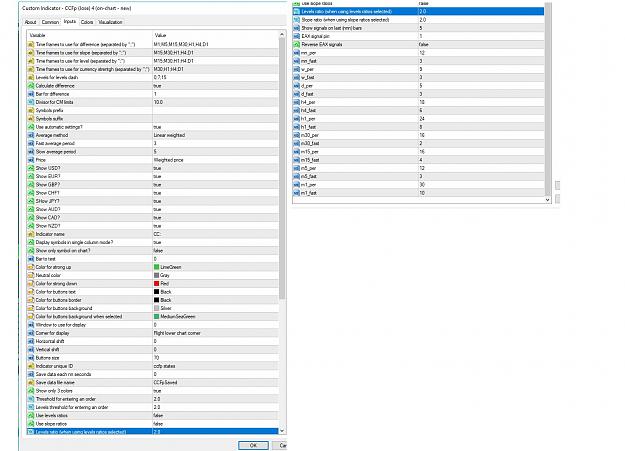Click the icon beside 'Reverse EAX signals'
625x451 pixels.
point(297,44)
